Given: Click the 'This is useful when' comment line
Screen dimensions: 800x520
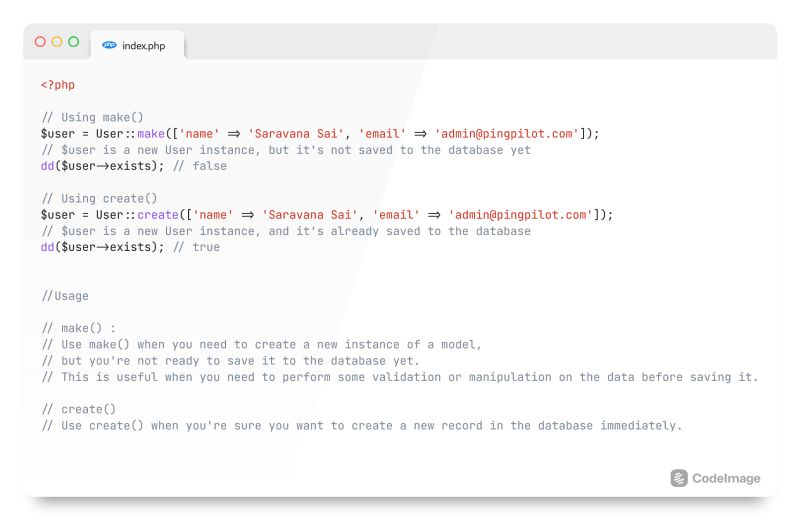Looking at the screenshot, I should coord(400,377).
